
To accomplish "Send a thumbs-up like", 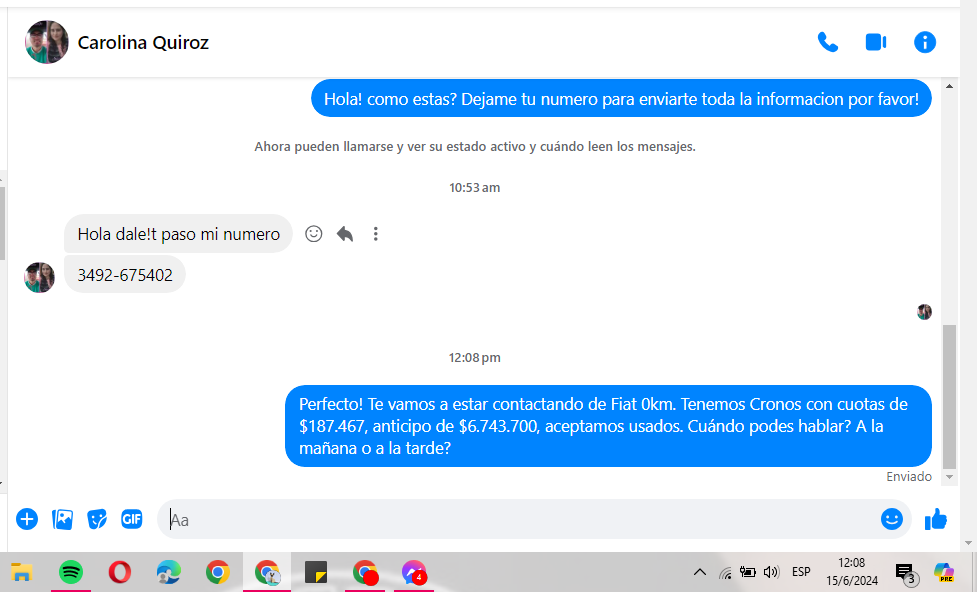I will 936,519.
